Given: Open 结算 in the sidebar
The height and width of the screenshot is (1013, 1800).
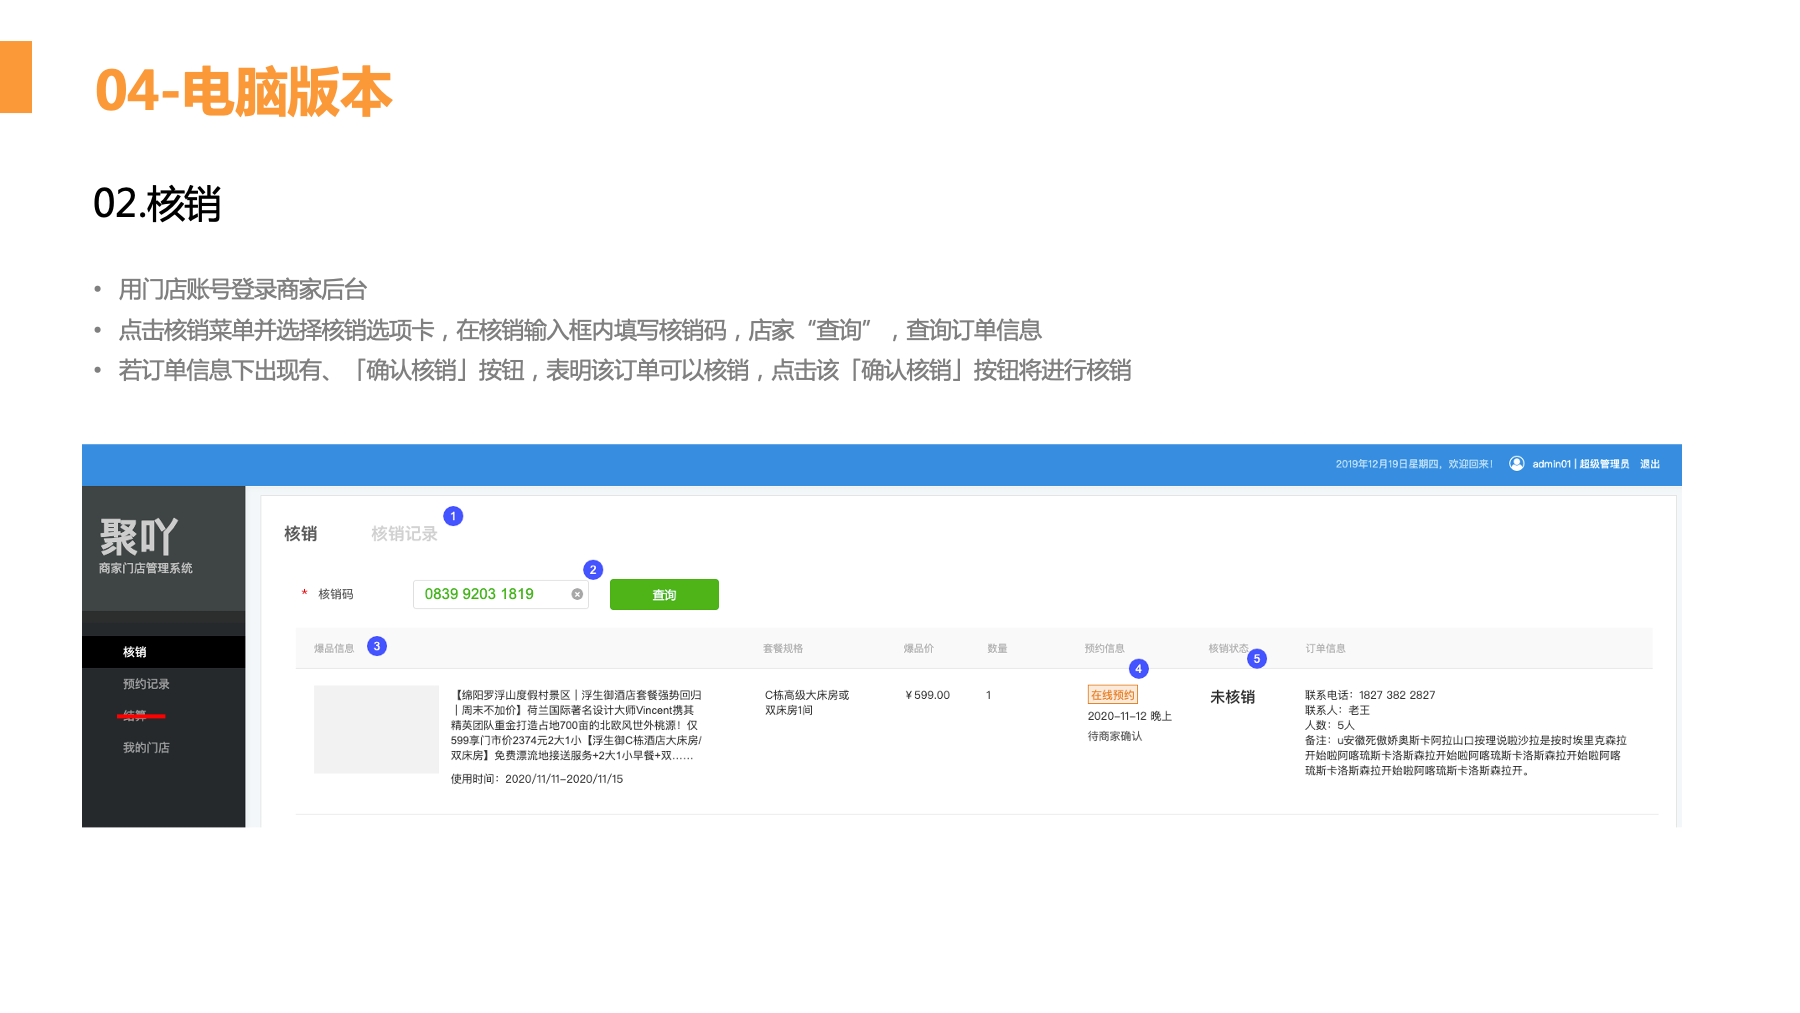Looking at the screenshot, I should click(x=135, y=715).
